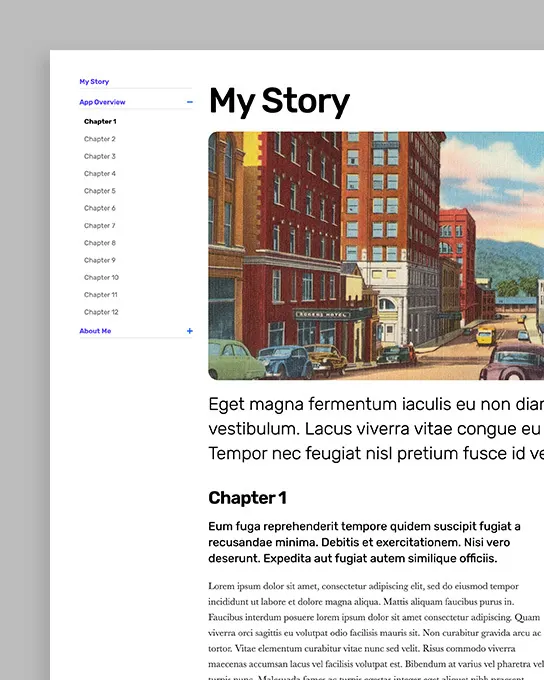Navigate to Chapter 8 in the sidebar
Screen dimensions: 544x680
tap(100, 243)
